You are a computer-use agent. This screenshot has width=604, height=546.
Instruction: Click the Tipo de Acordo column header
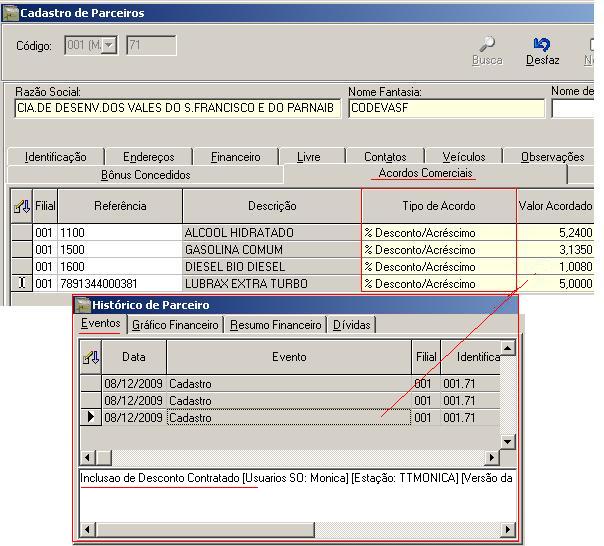439,206
